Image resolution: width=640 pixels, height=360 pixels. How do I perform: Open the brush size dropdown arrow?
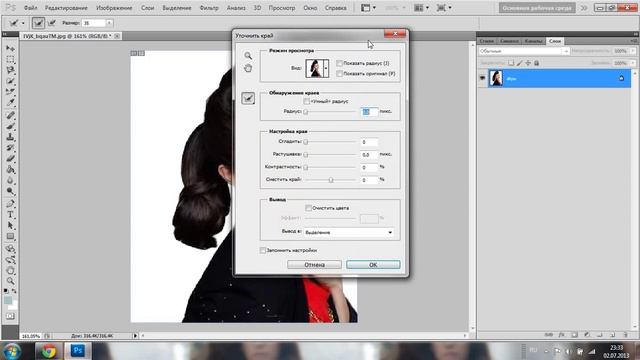pyautogui.click(x=109, y=23)
